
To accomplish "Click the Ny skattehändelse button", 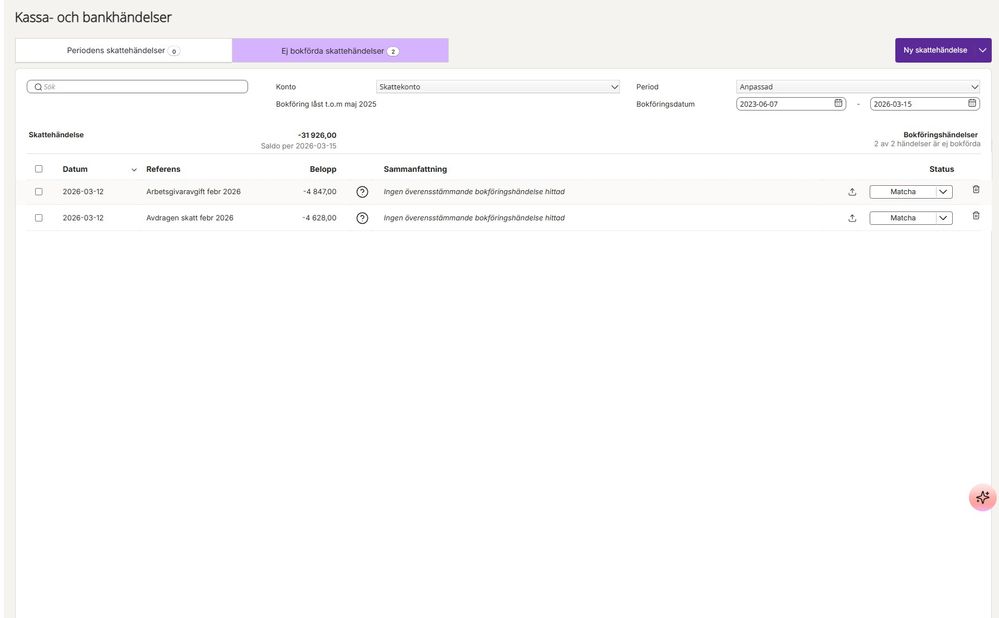I will pyautogui.click(x=935, y=50).
